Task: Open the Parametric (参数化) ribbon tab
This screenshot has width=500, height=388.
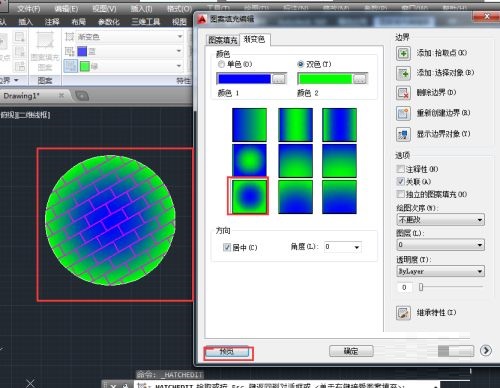Action: (109, 22)
